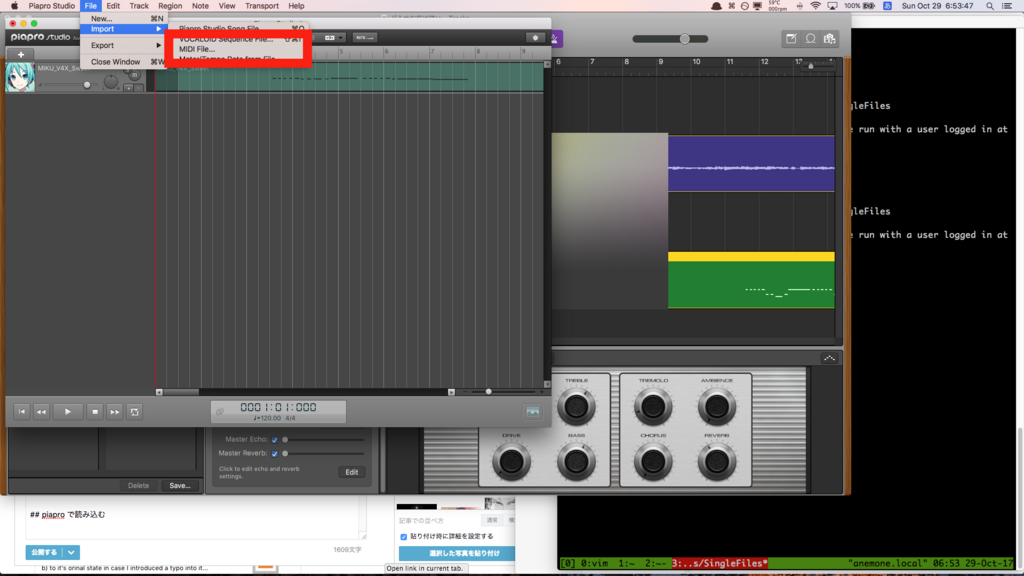Image resolution: width=1024 pixels, height=576 pixels.
Task: Turn the DRIVE amp knob
Action: (x=511, y=462)
